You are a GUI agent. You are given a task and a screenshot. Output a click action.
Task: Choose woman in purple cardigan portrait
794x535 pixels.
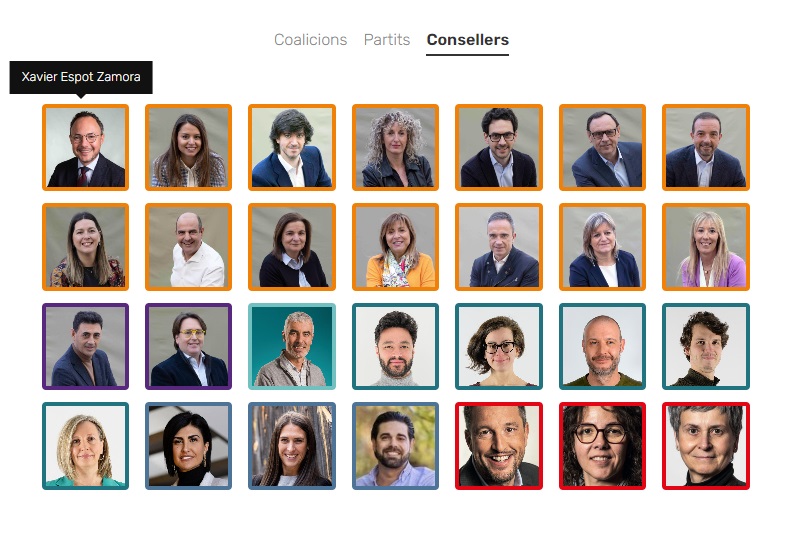(x=706, y=247)
